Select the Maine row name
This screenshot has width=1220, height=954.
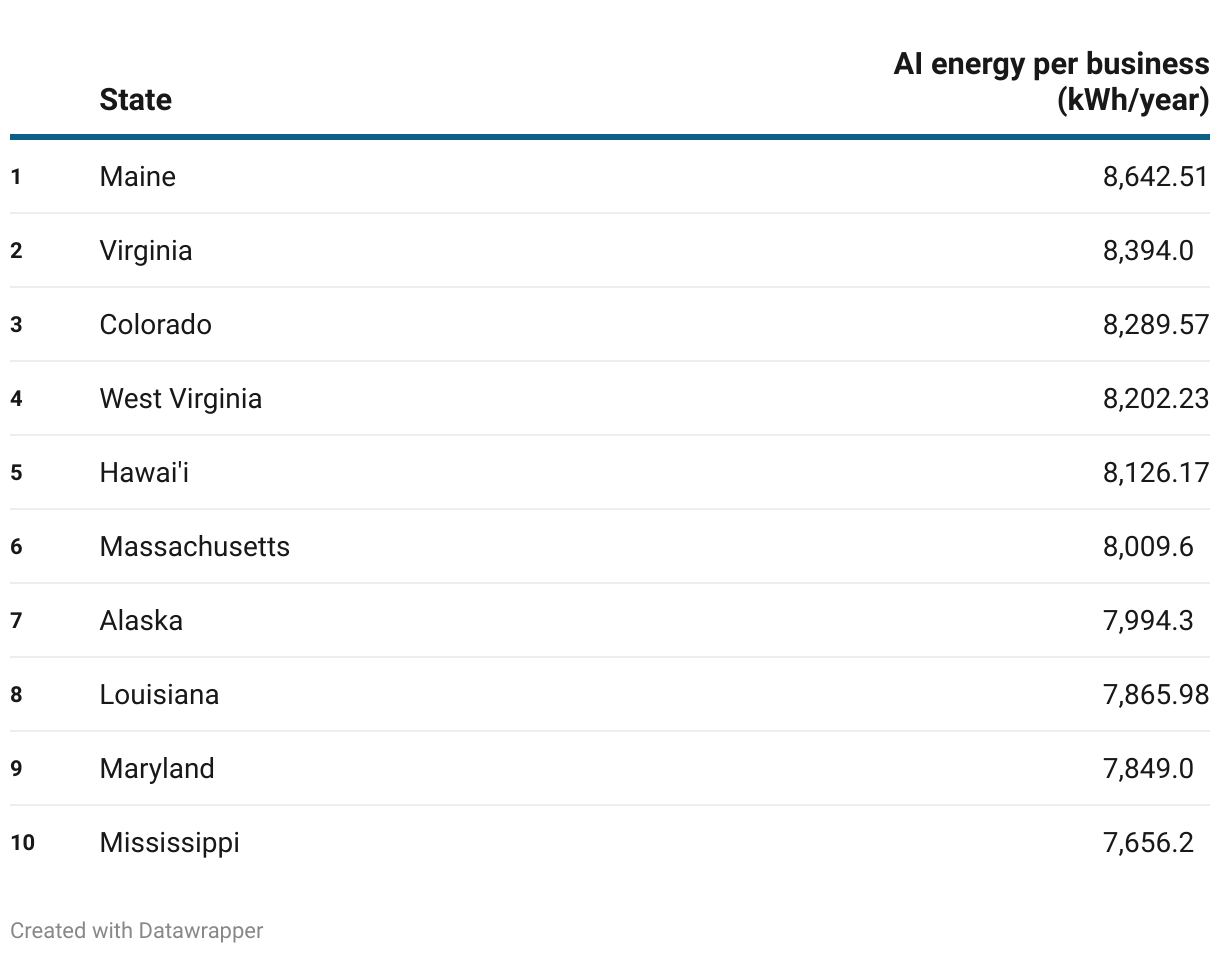(x=137, y=177)
